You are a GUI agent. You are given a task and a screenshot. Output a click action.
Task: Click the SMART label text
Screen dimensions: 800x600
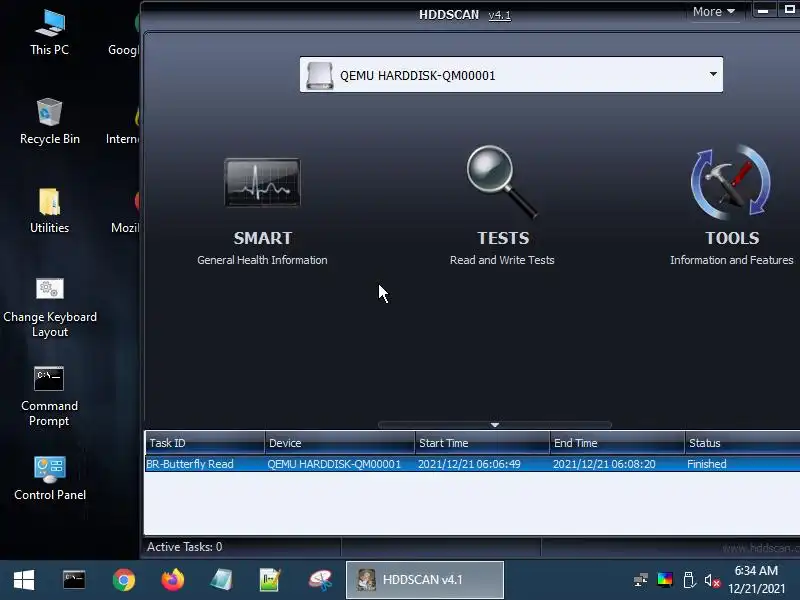(x=263, y=238)
